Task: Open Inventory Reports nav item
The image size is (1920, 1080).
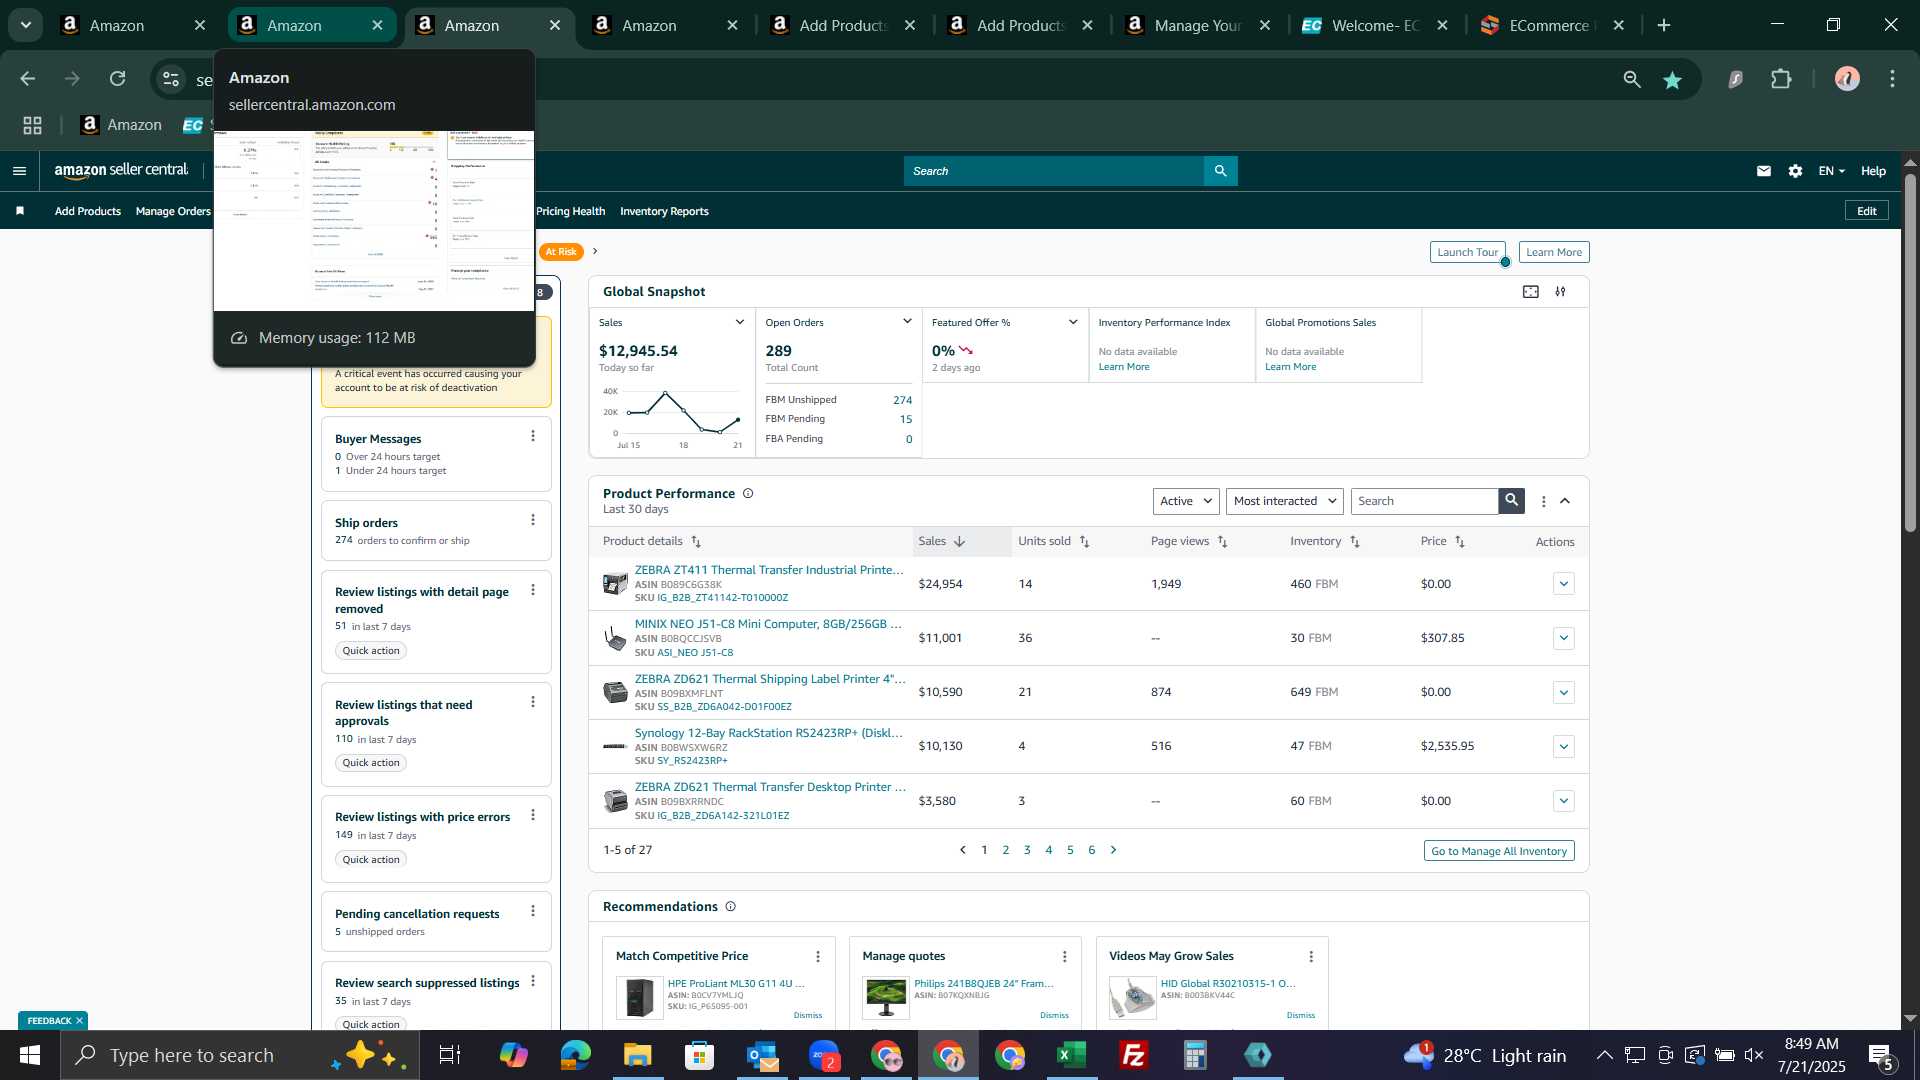Action: (664, 211)
